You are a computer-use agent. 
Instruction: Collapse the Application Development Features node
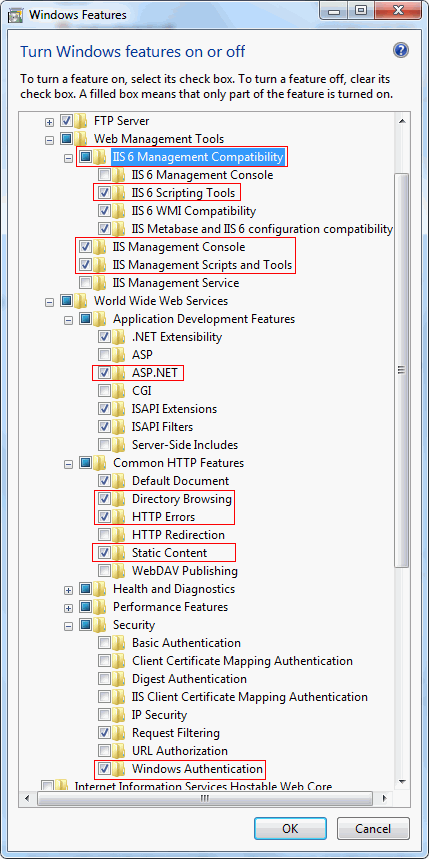coord(68,320)
